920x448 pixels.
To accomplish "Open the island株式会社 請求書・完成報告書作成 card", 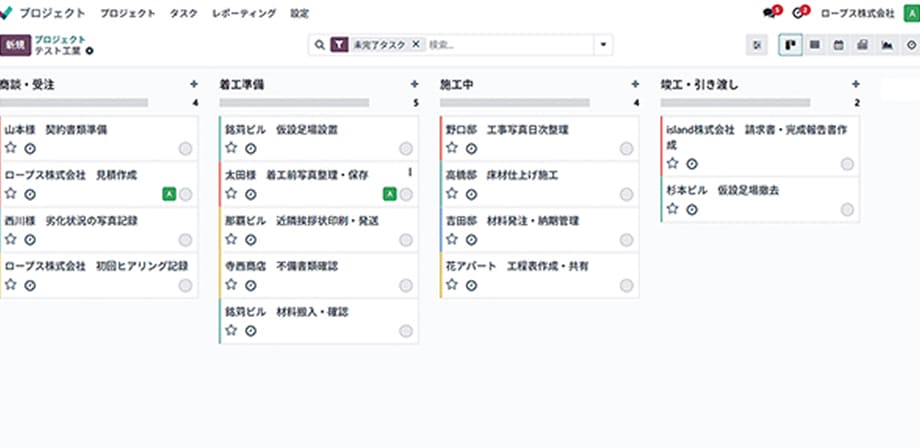I will click(x=760, y=146).
